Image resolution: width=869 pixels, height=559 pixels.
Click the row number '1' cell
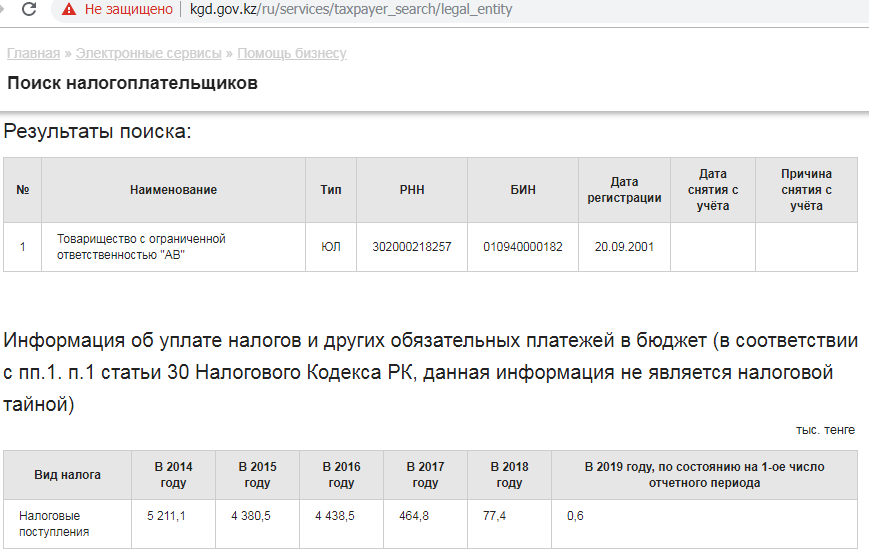pyautogui.click(x=23, y=247)
